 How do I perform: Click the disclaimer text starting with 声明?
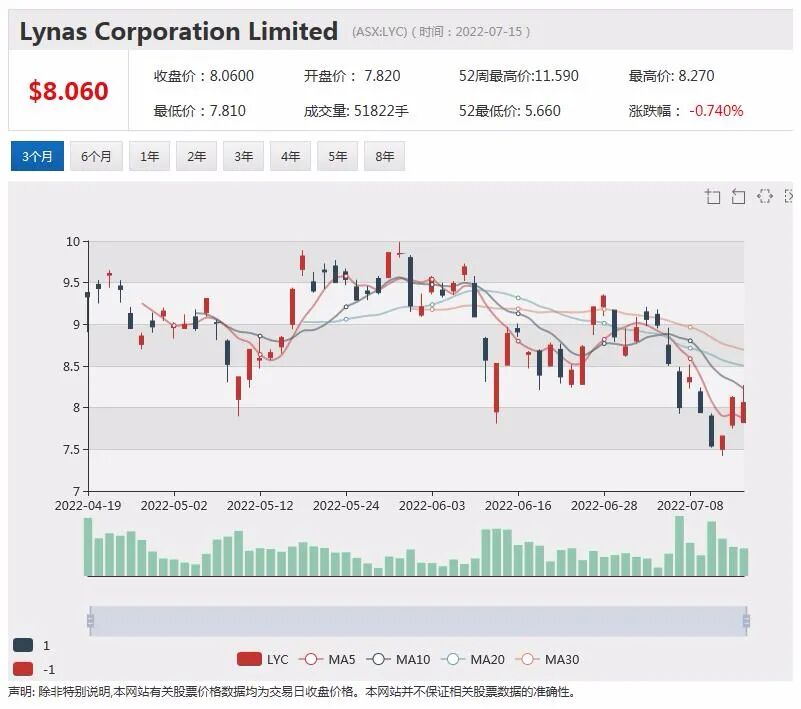point(292,692)
